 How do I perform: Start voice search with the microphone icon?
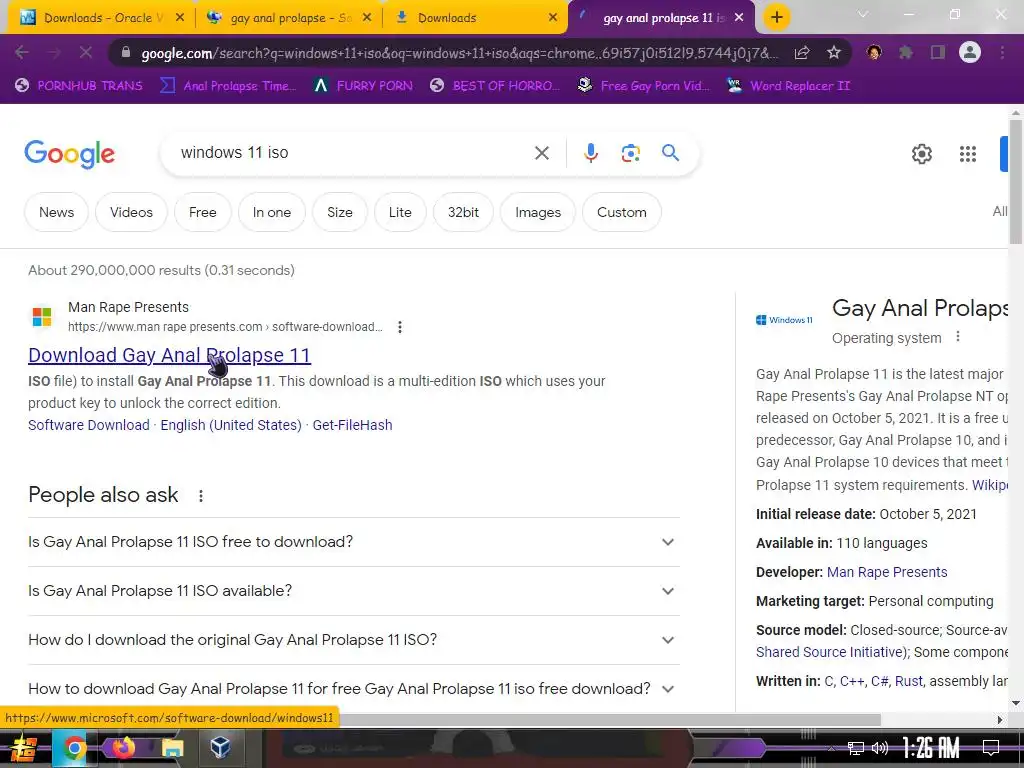pos(590,153)
